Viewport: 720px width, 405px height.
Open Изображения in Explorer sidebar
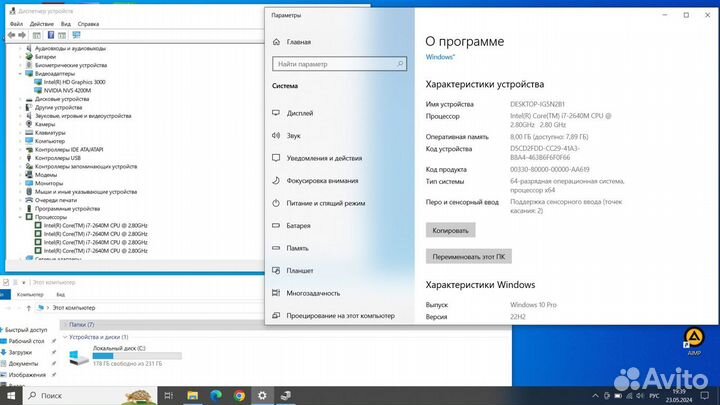[27, 375]
